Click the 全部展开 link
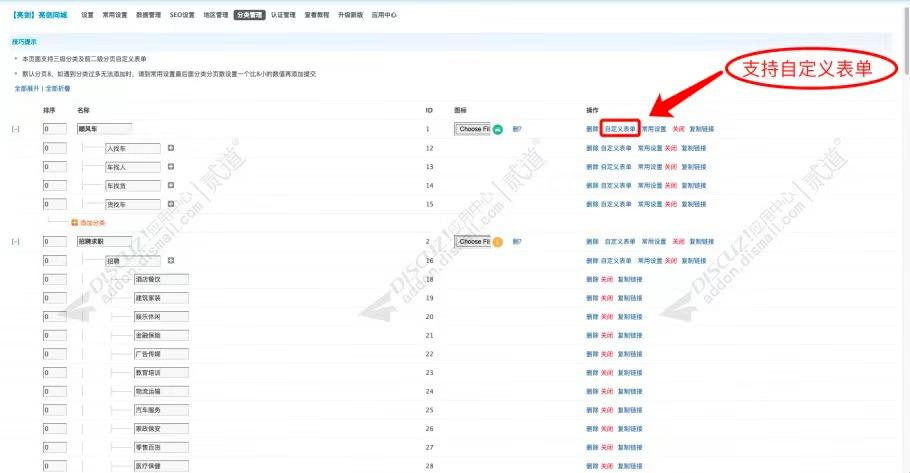 click(27, 89)
